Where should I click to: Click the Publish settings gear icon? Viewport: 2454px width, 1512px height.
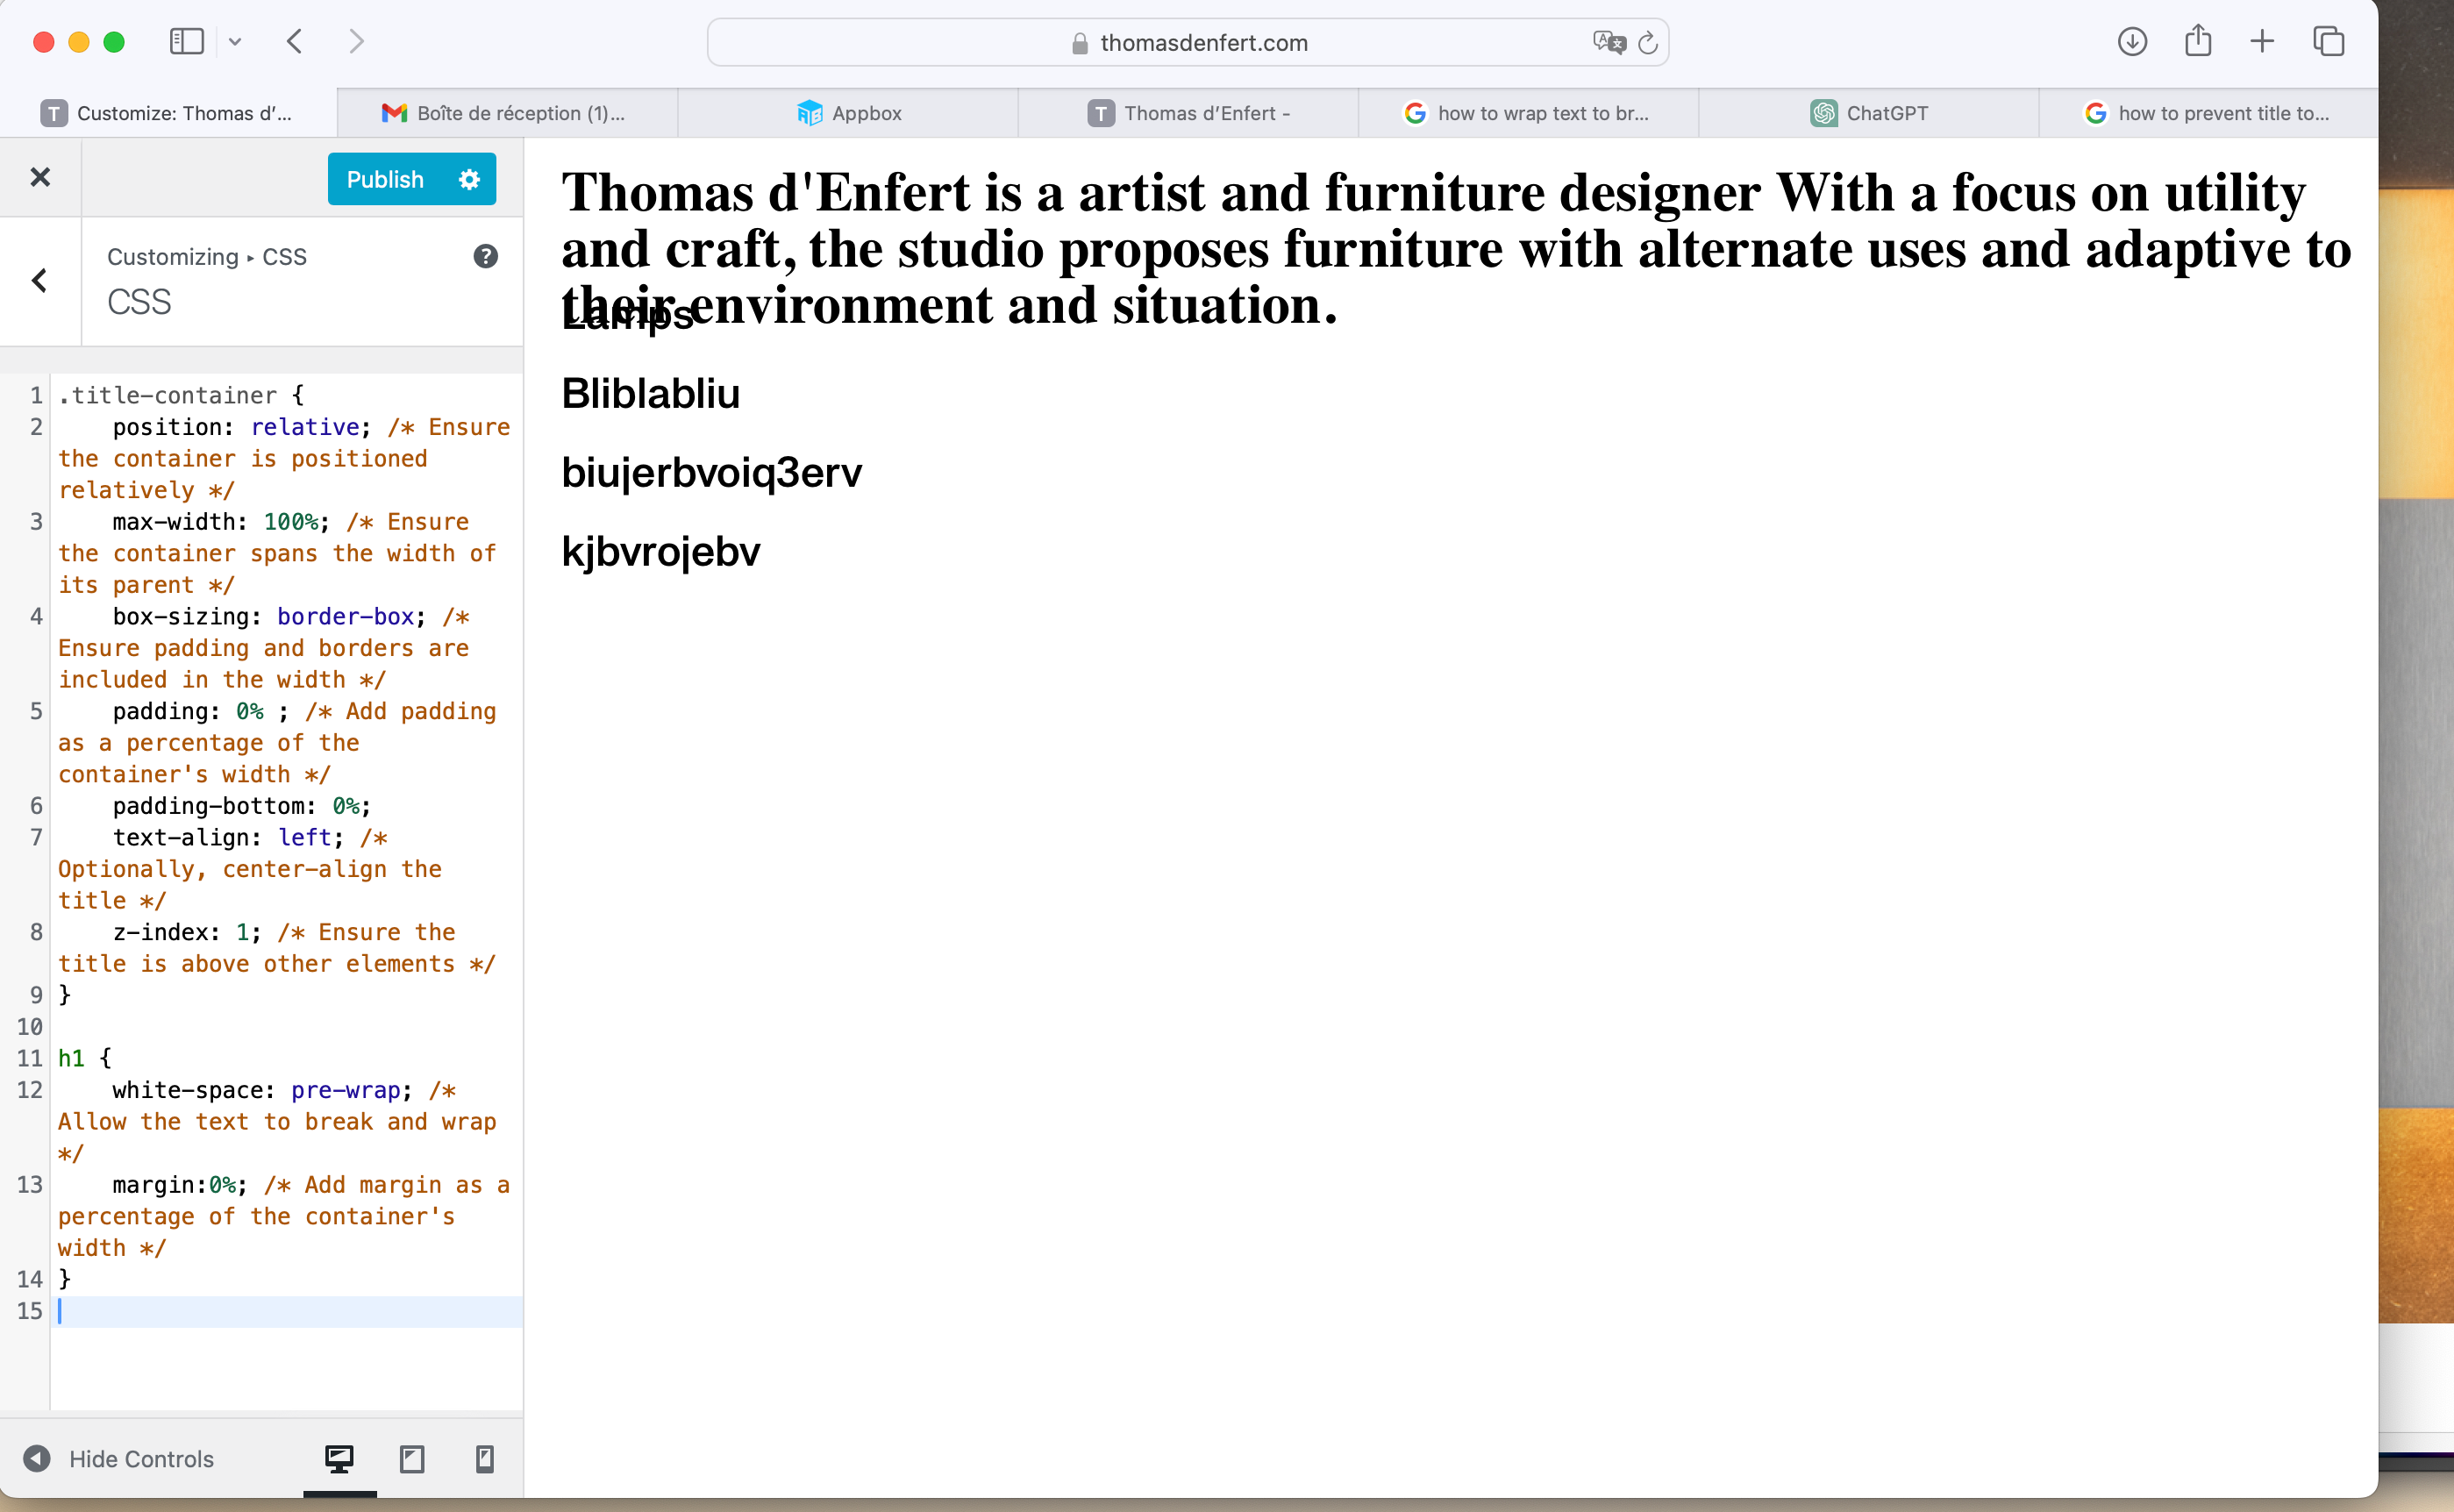(x=469, y=179)
